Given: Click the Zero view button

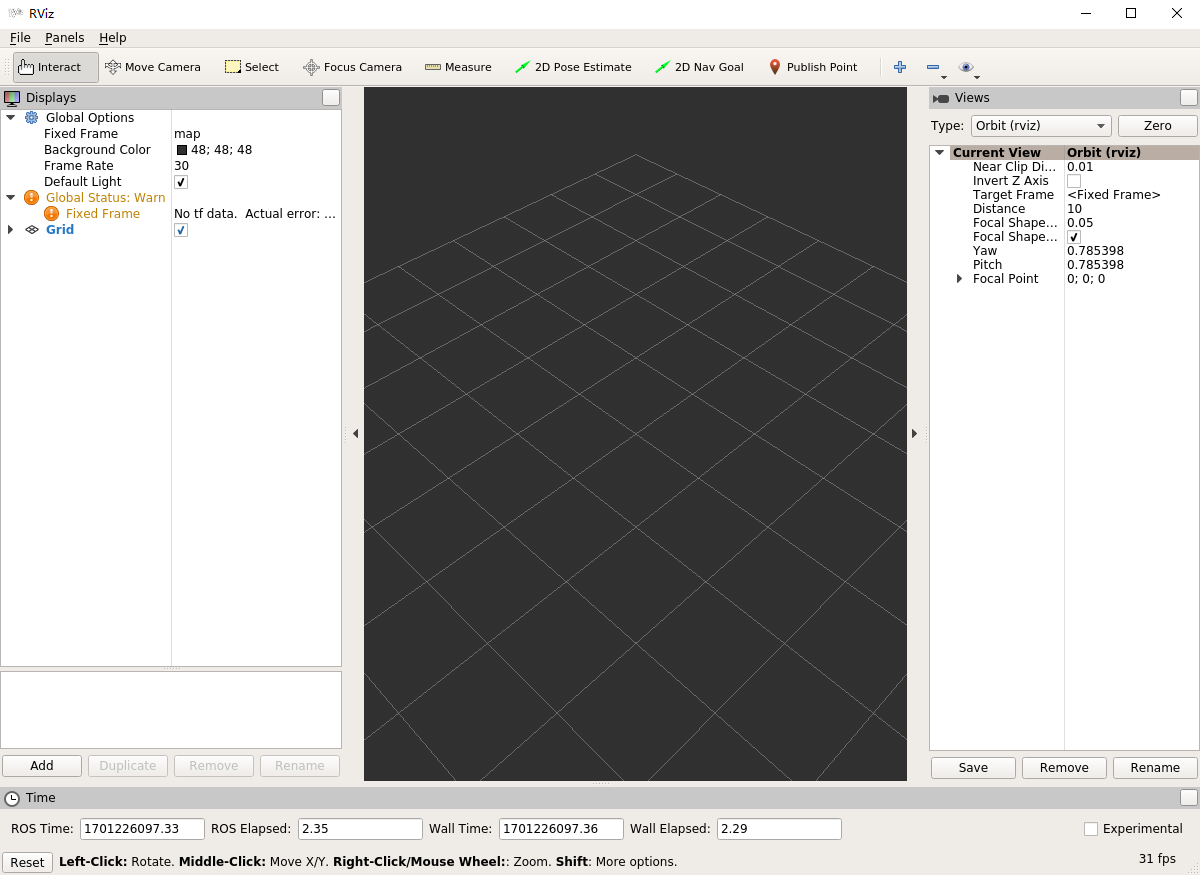Looking at the screenshot, I should 1158,126.
